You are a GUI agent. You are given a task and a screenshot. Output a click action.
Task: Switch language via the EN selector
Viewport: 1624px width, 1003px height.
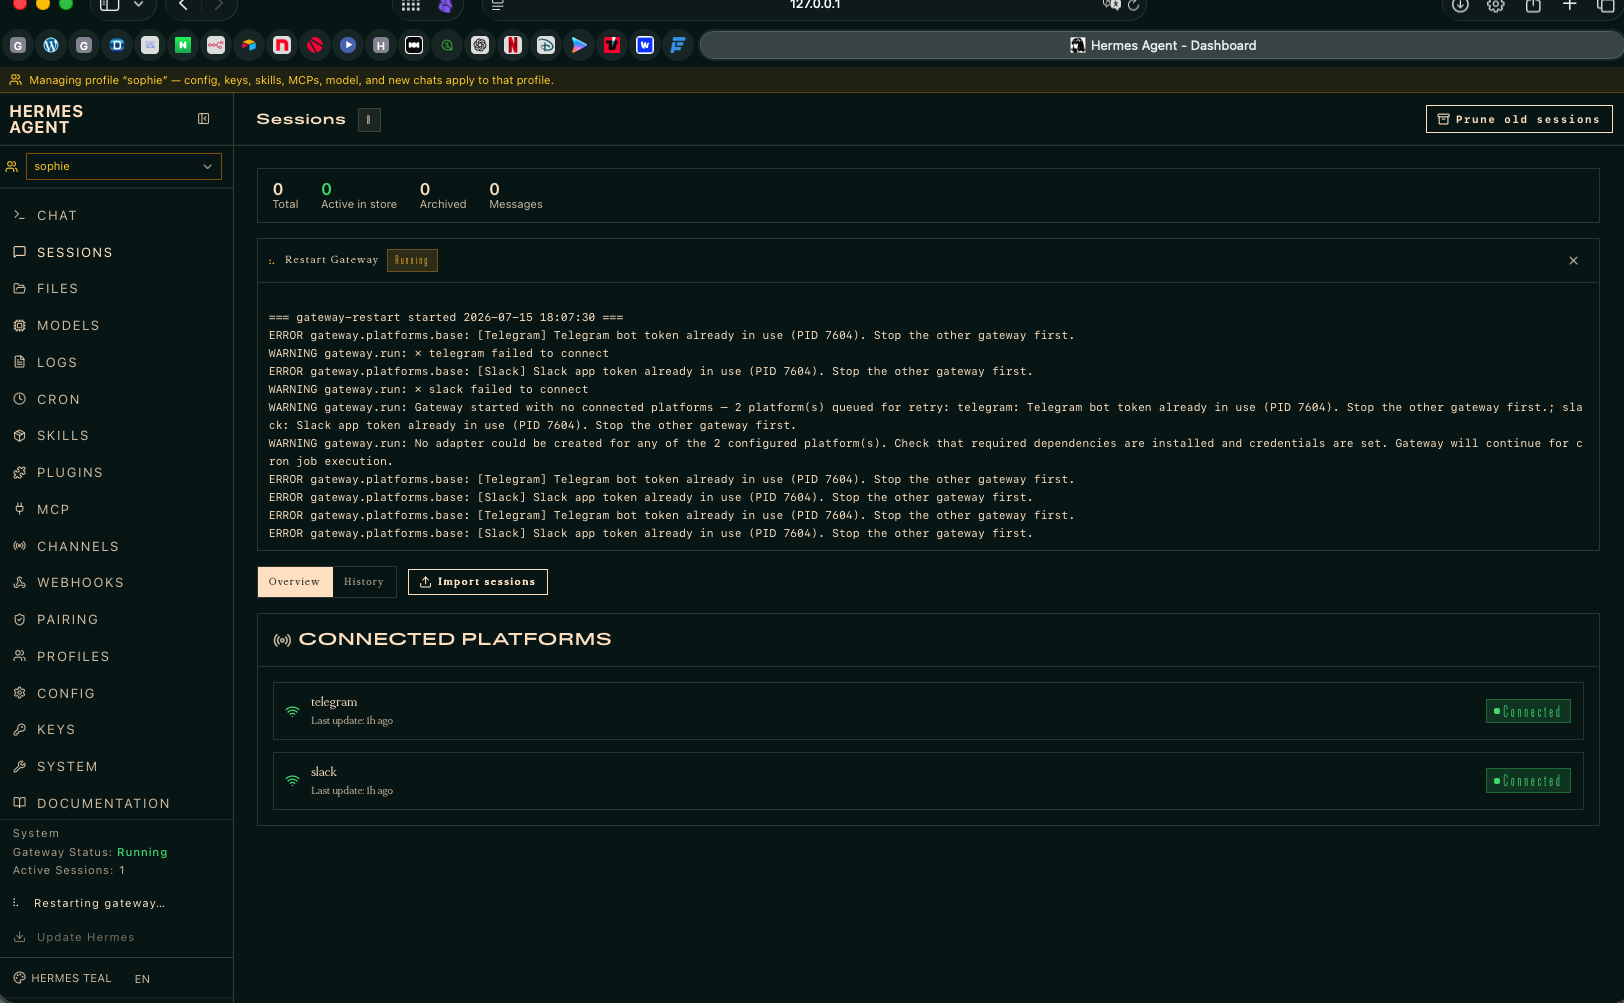[142, 979]
